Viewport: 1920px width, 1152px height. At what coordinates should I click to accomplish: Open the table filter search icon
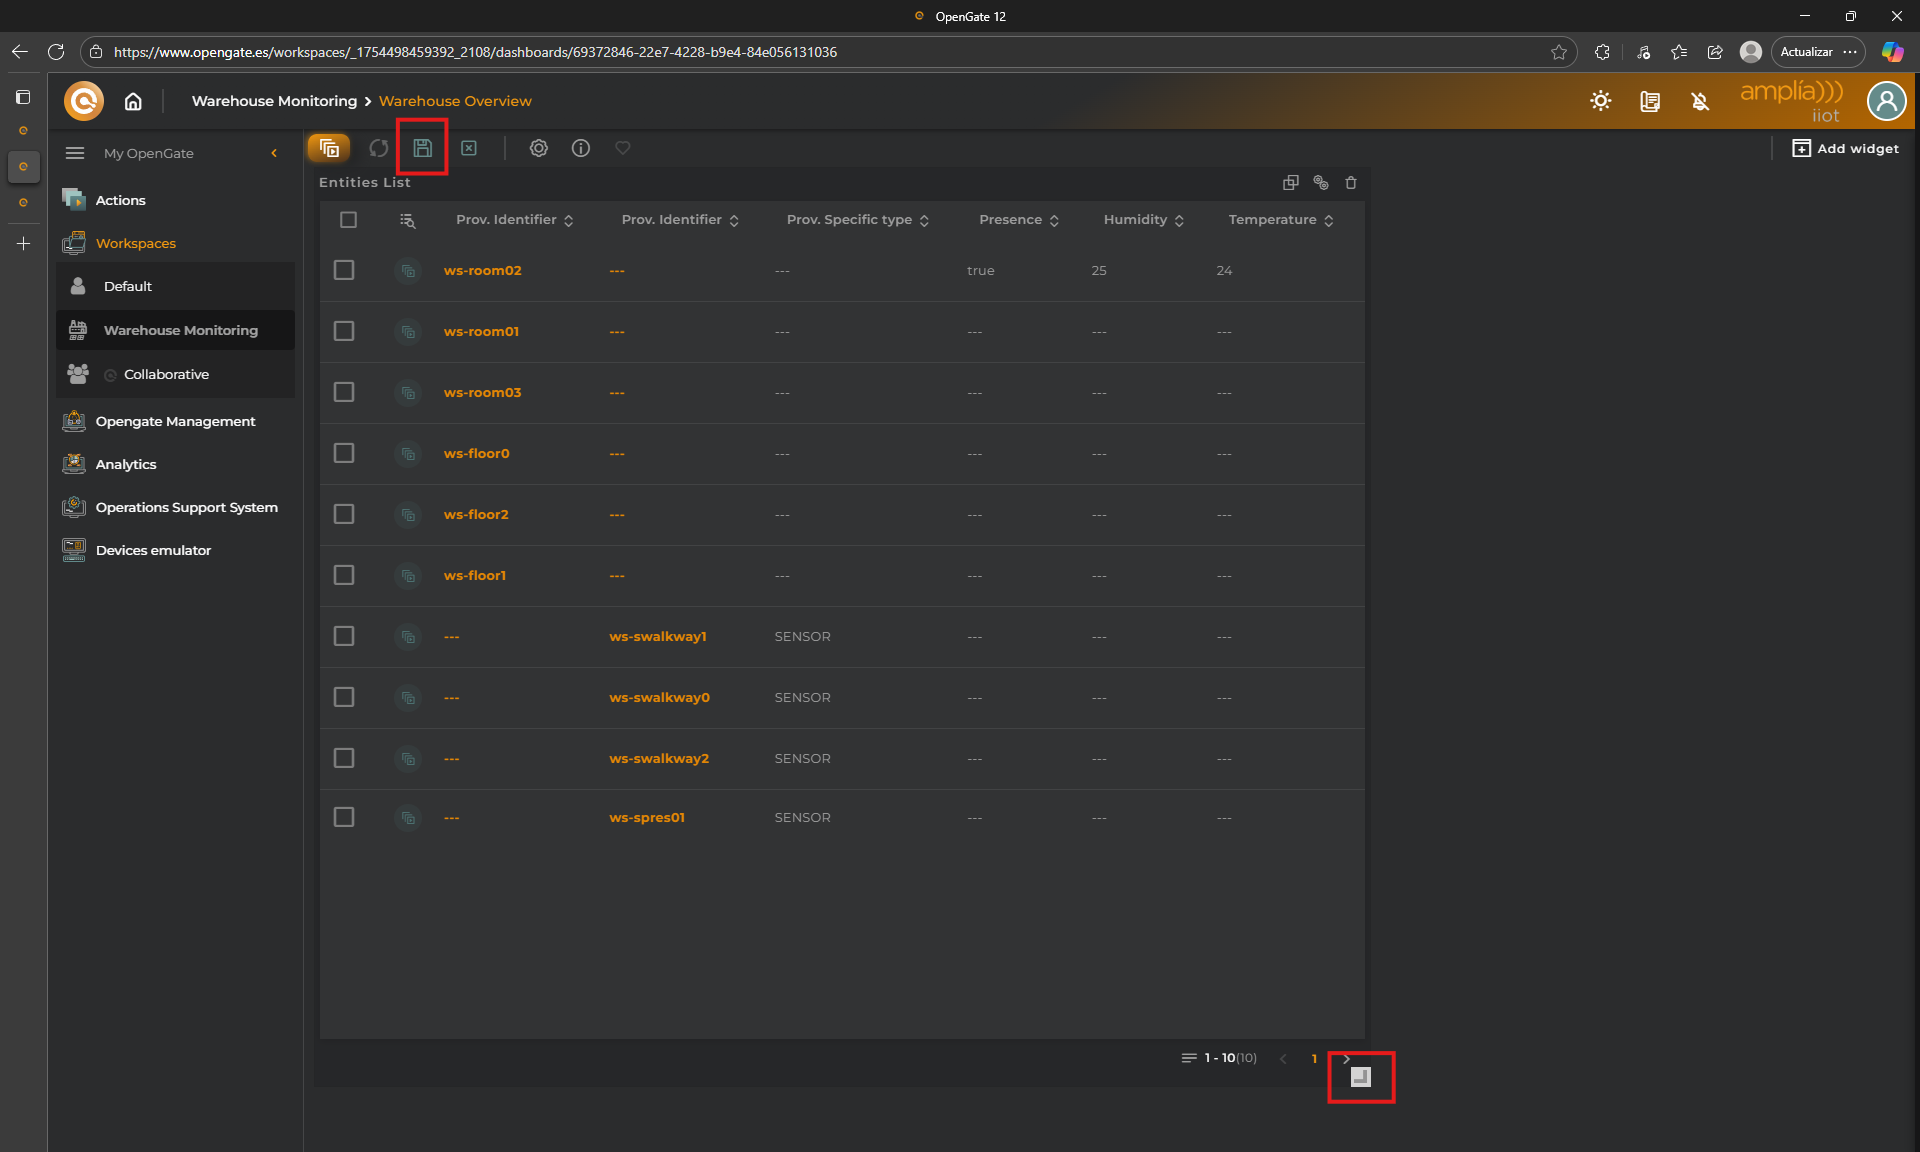click(x=407, y=220)
